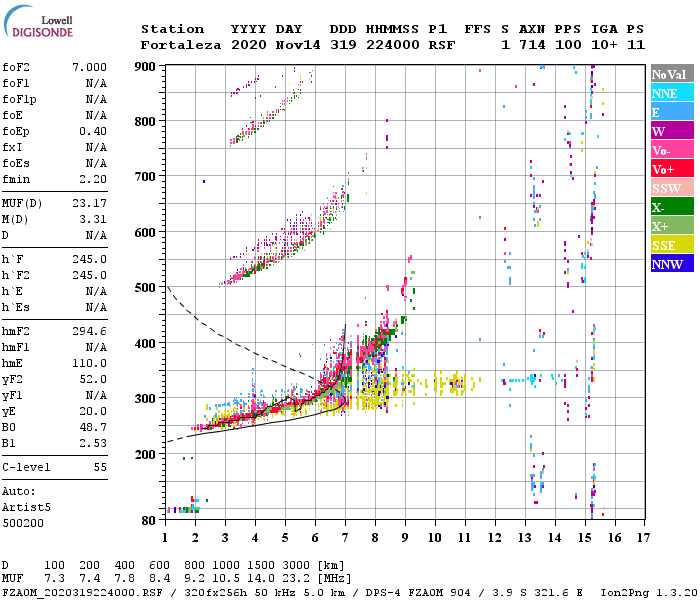Click the hmF2 value 294.6
The width and height of the screenshot is (700, 600).
89,331
